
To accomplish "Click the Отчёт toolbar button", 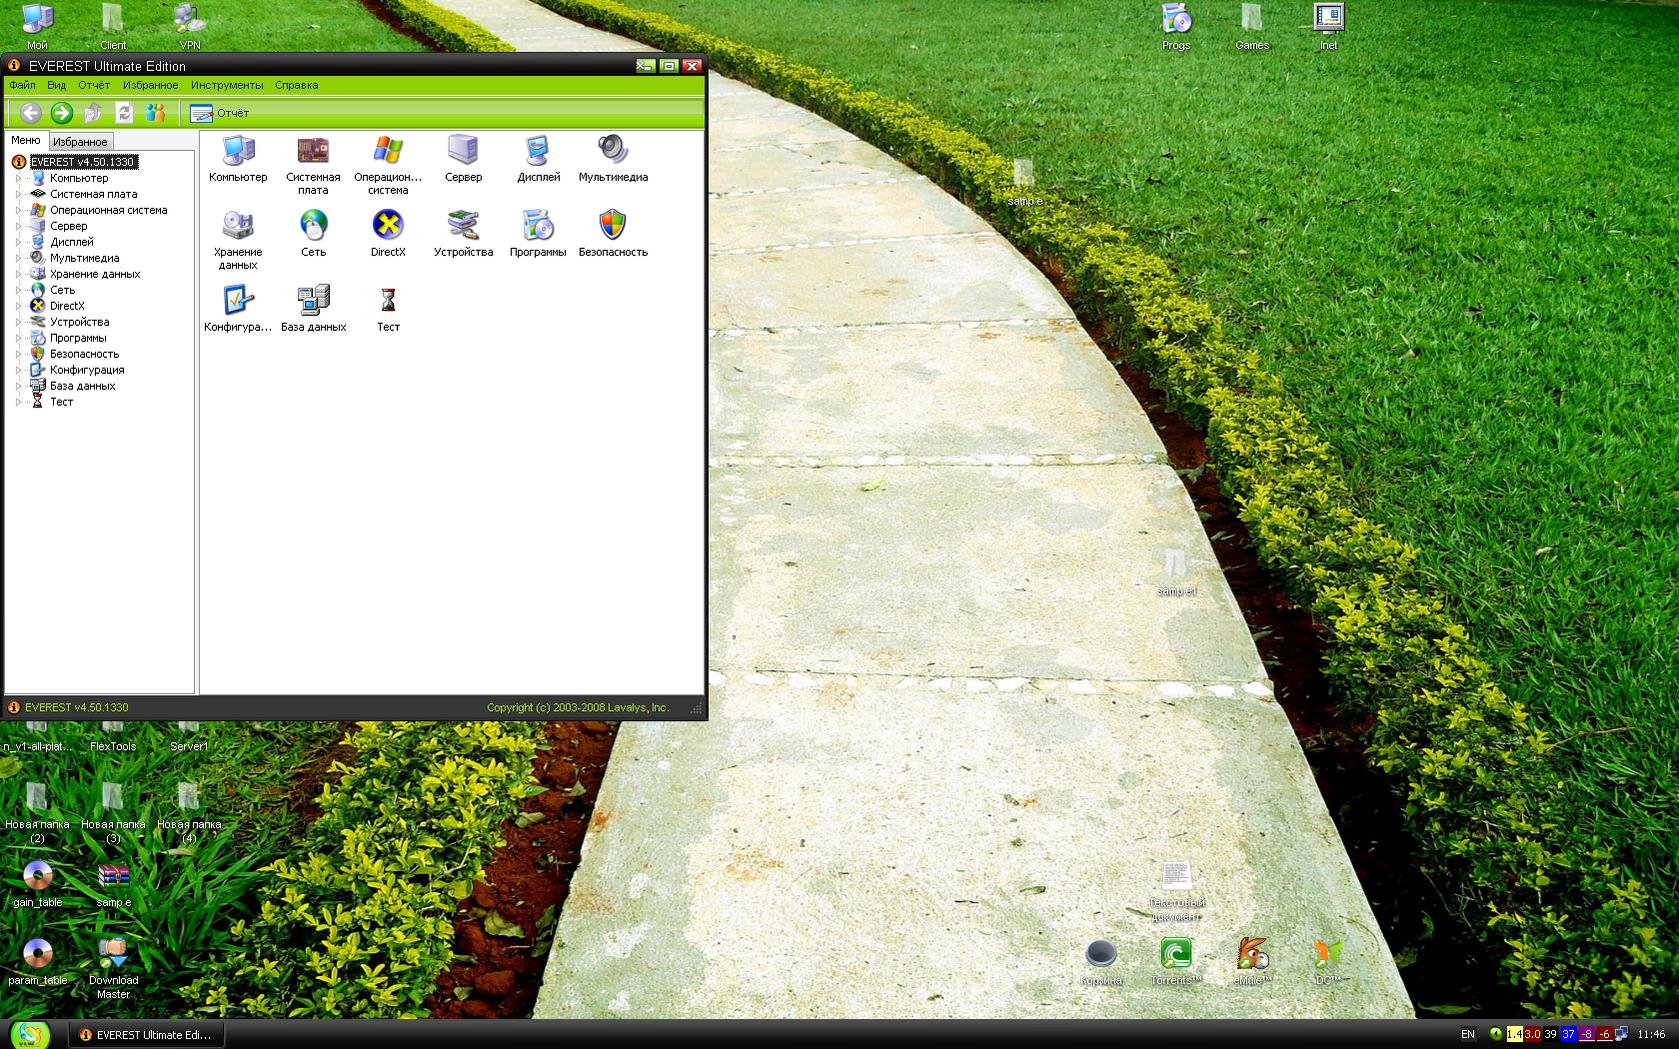I will point(220,113).
